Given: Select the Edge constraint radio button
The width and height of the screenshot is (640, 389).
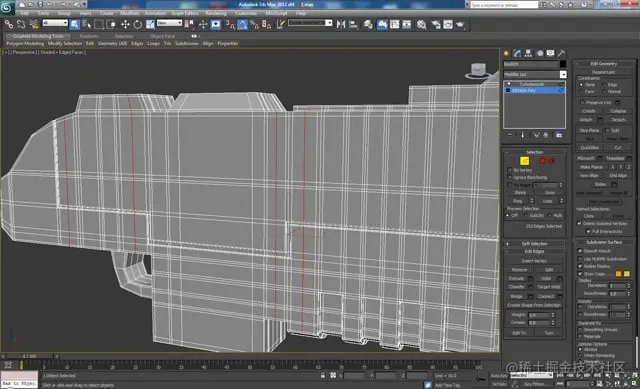Looking at the screenshot, I should (604, 84).
